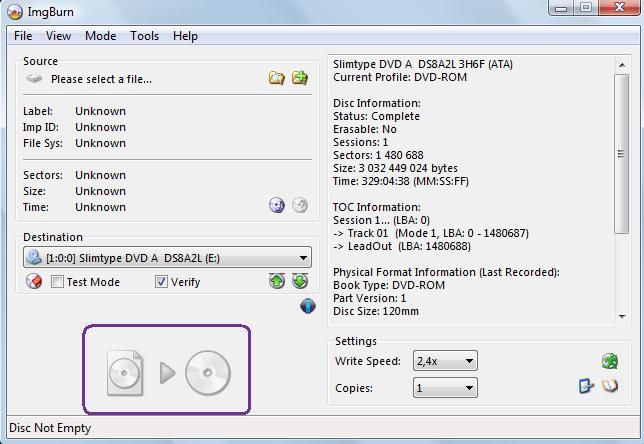Open the book log icon in Settings

(x=610, y=386)
